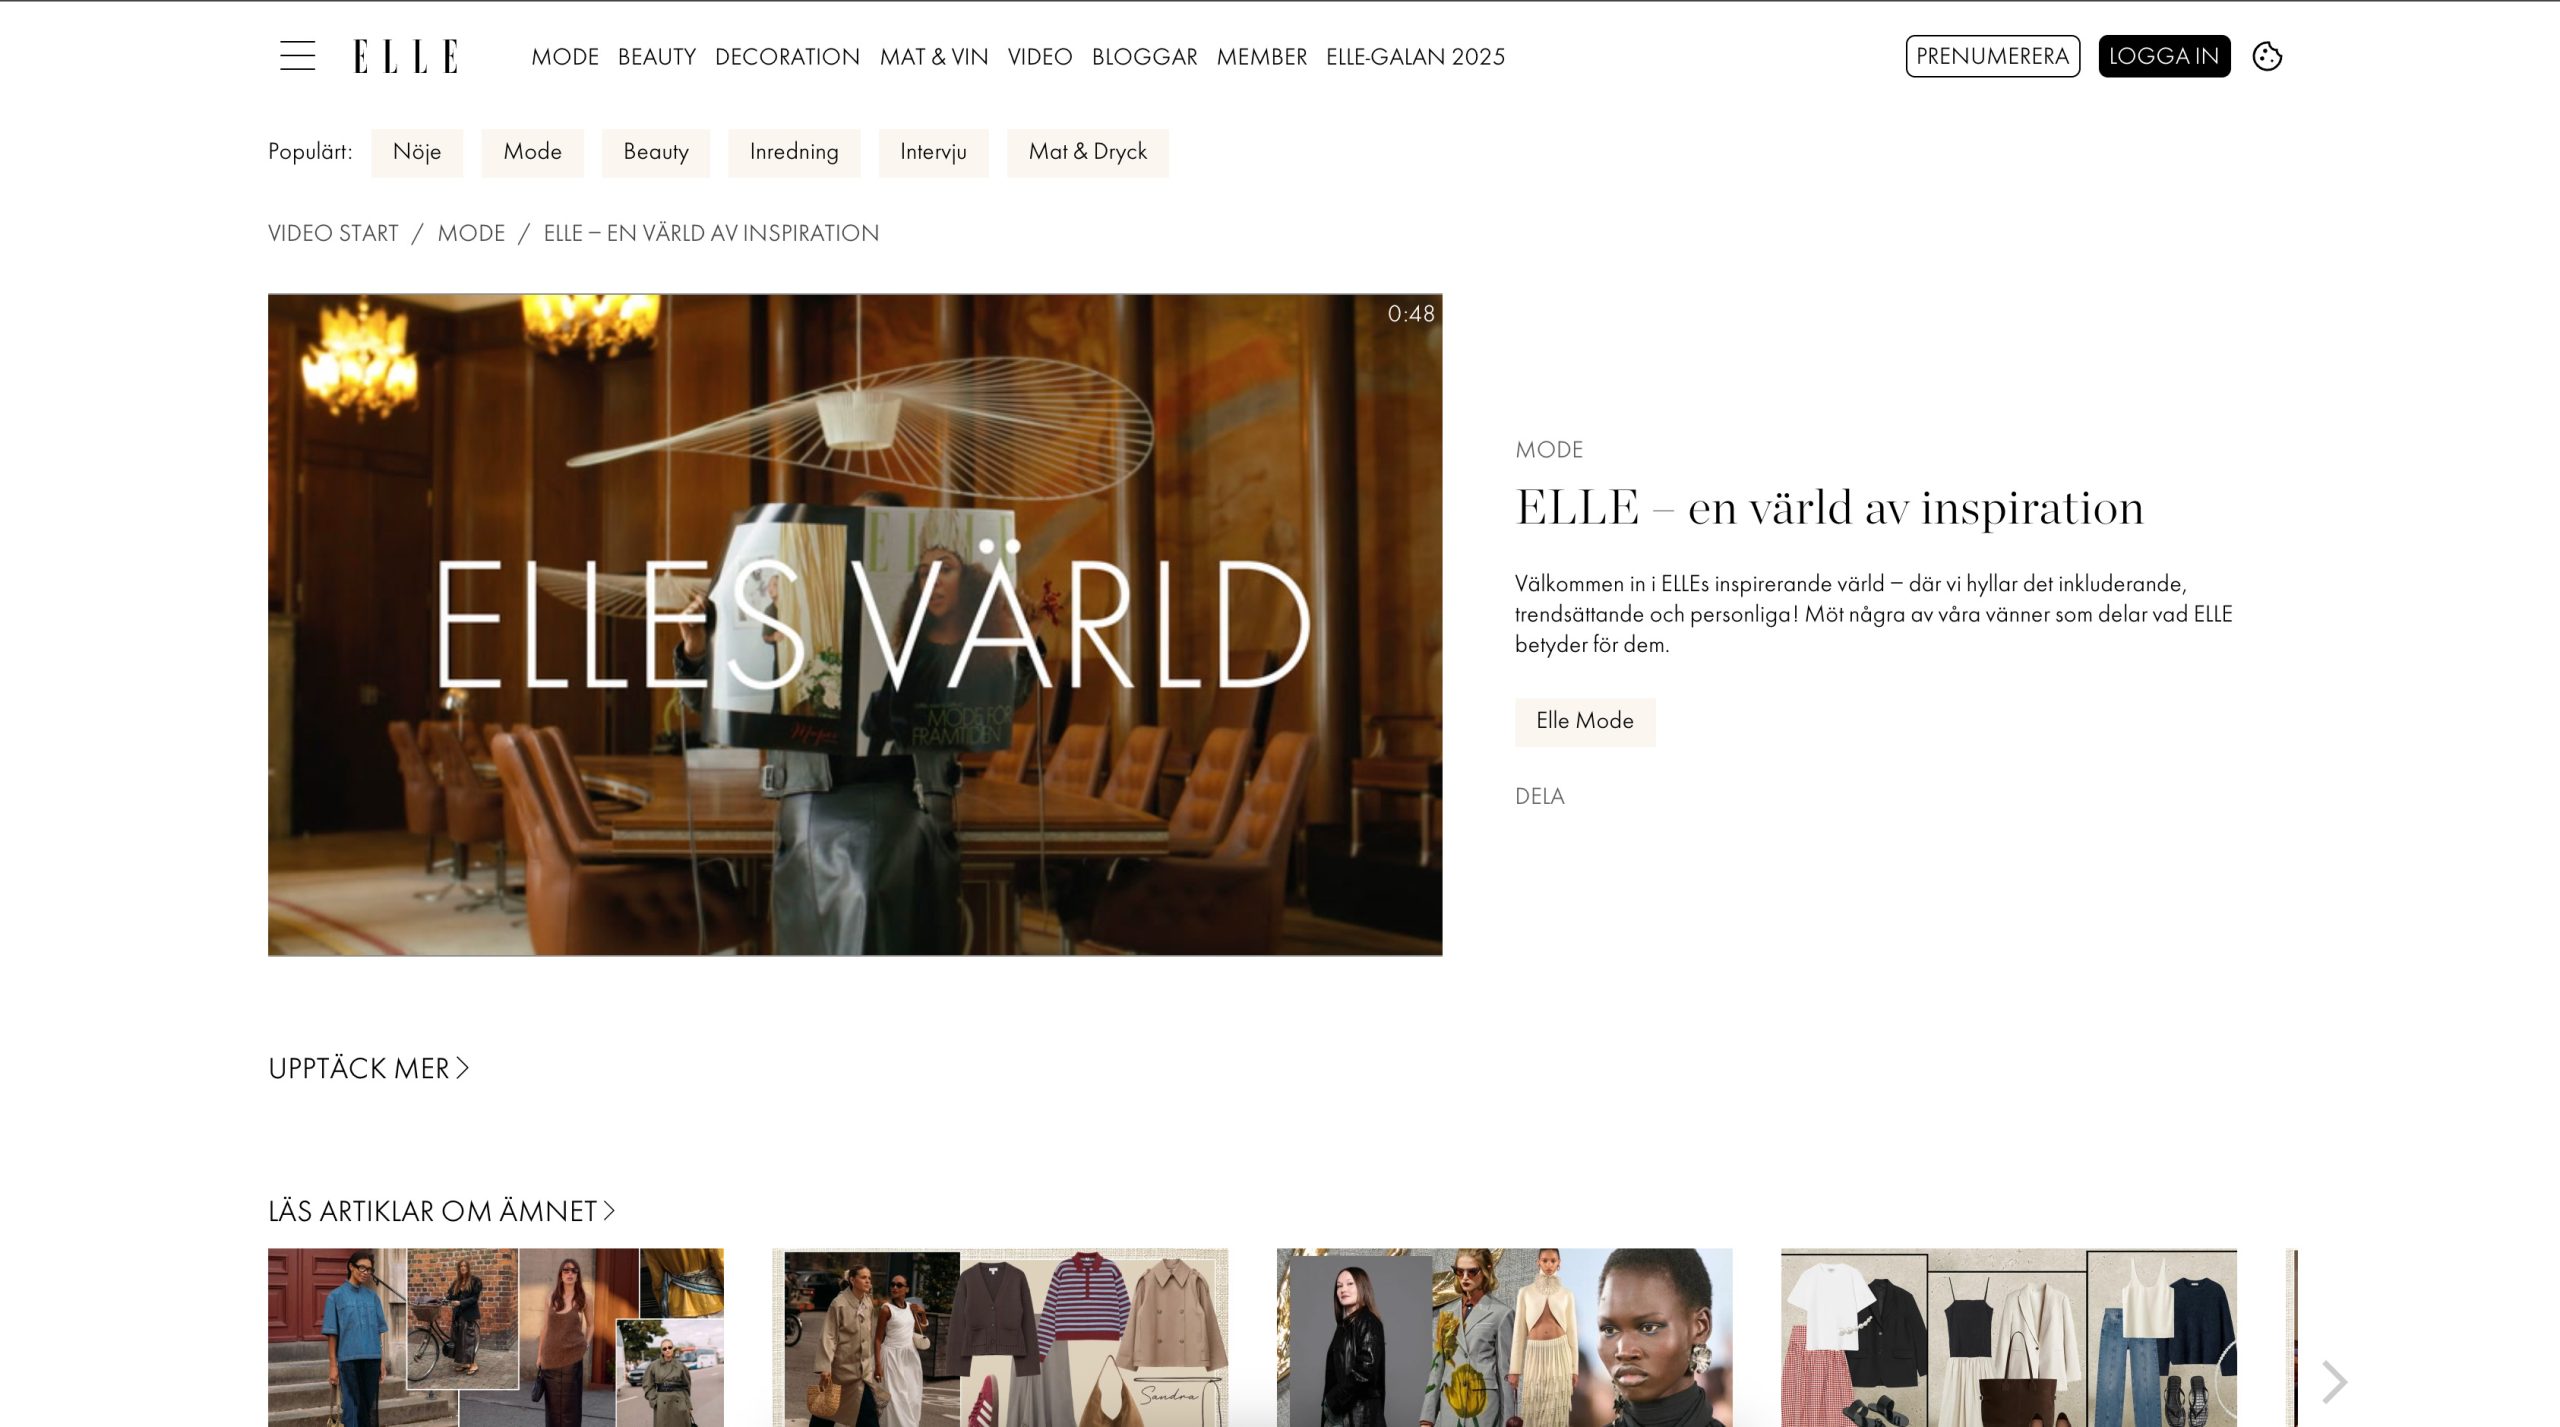
Task: Expand Läs artiklar om ämnet
Action: pyautogui.click(x=441, y=1211)
